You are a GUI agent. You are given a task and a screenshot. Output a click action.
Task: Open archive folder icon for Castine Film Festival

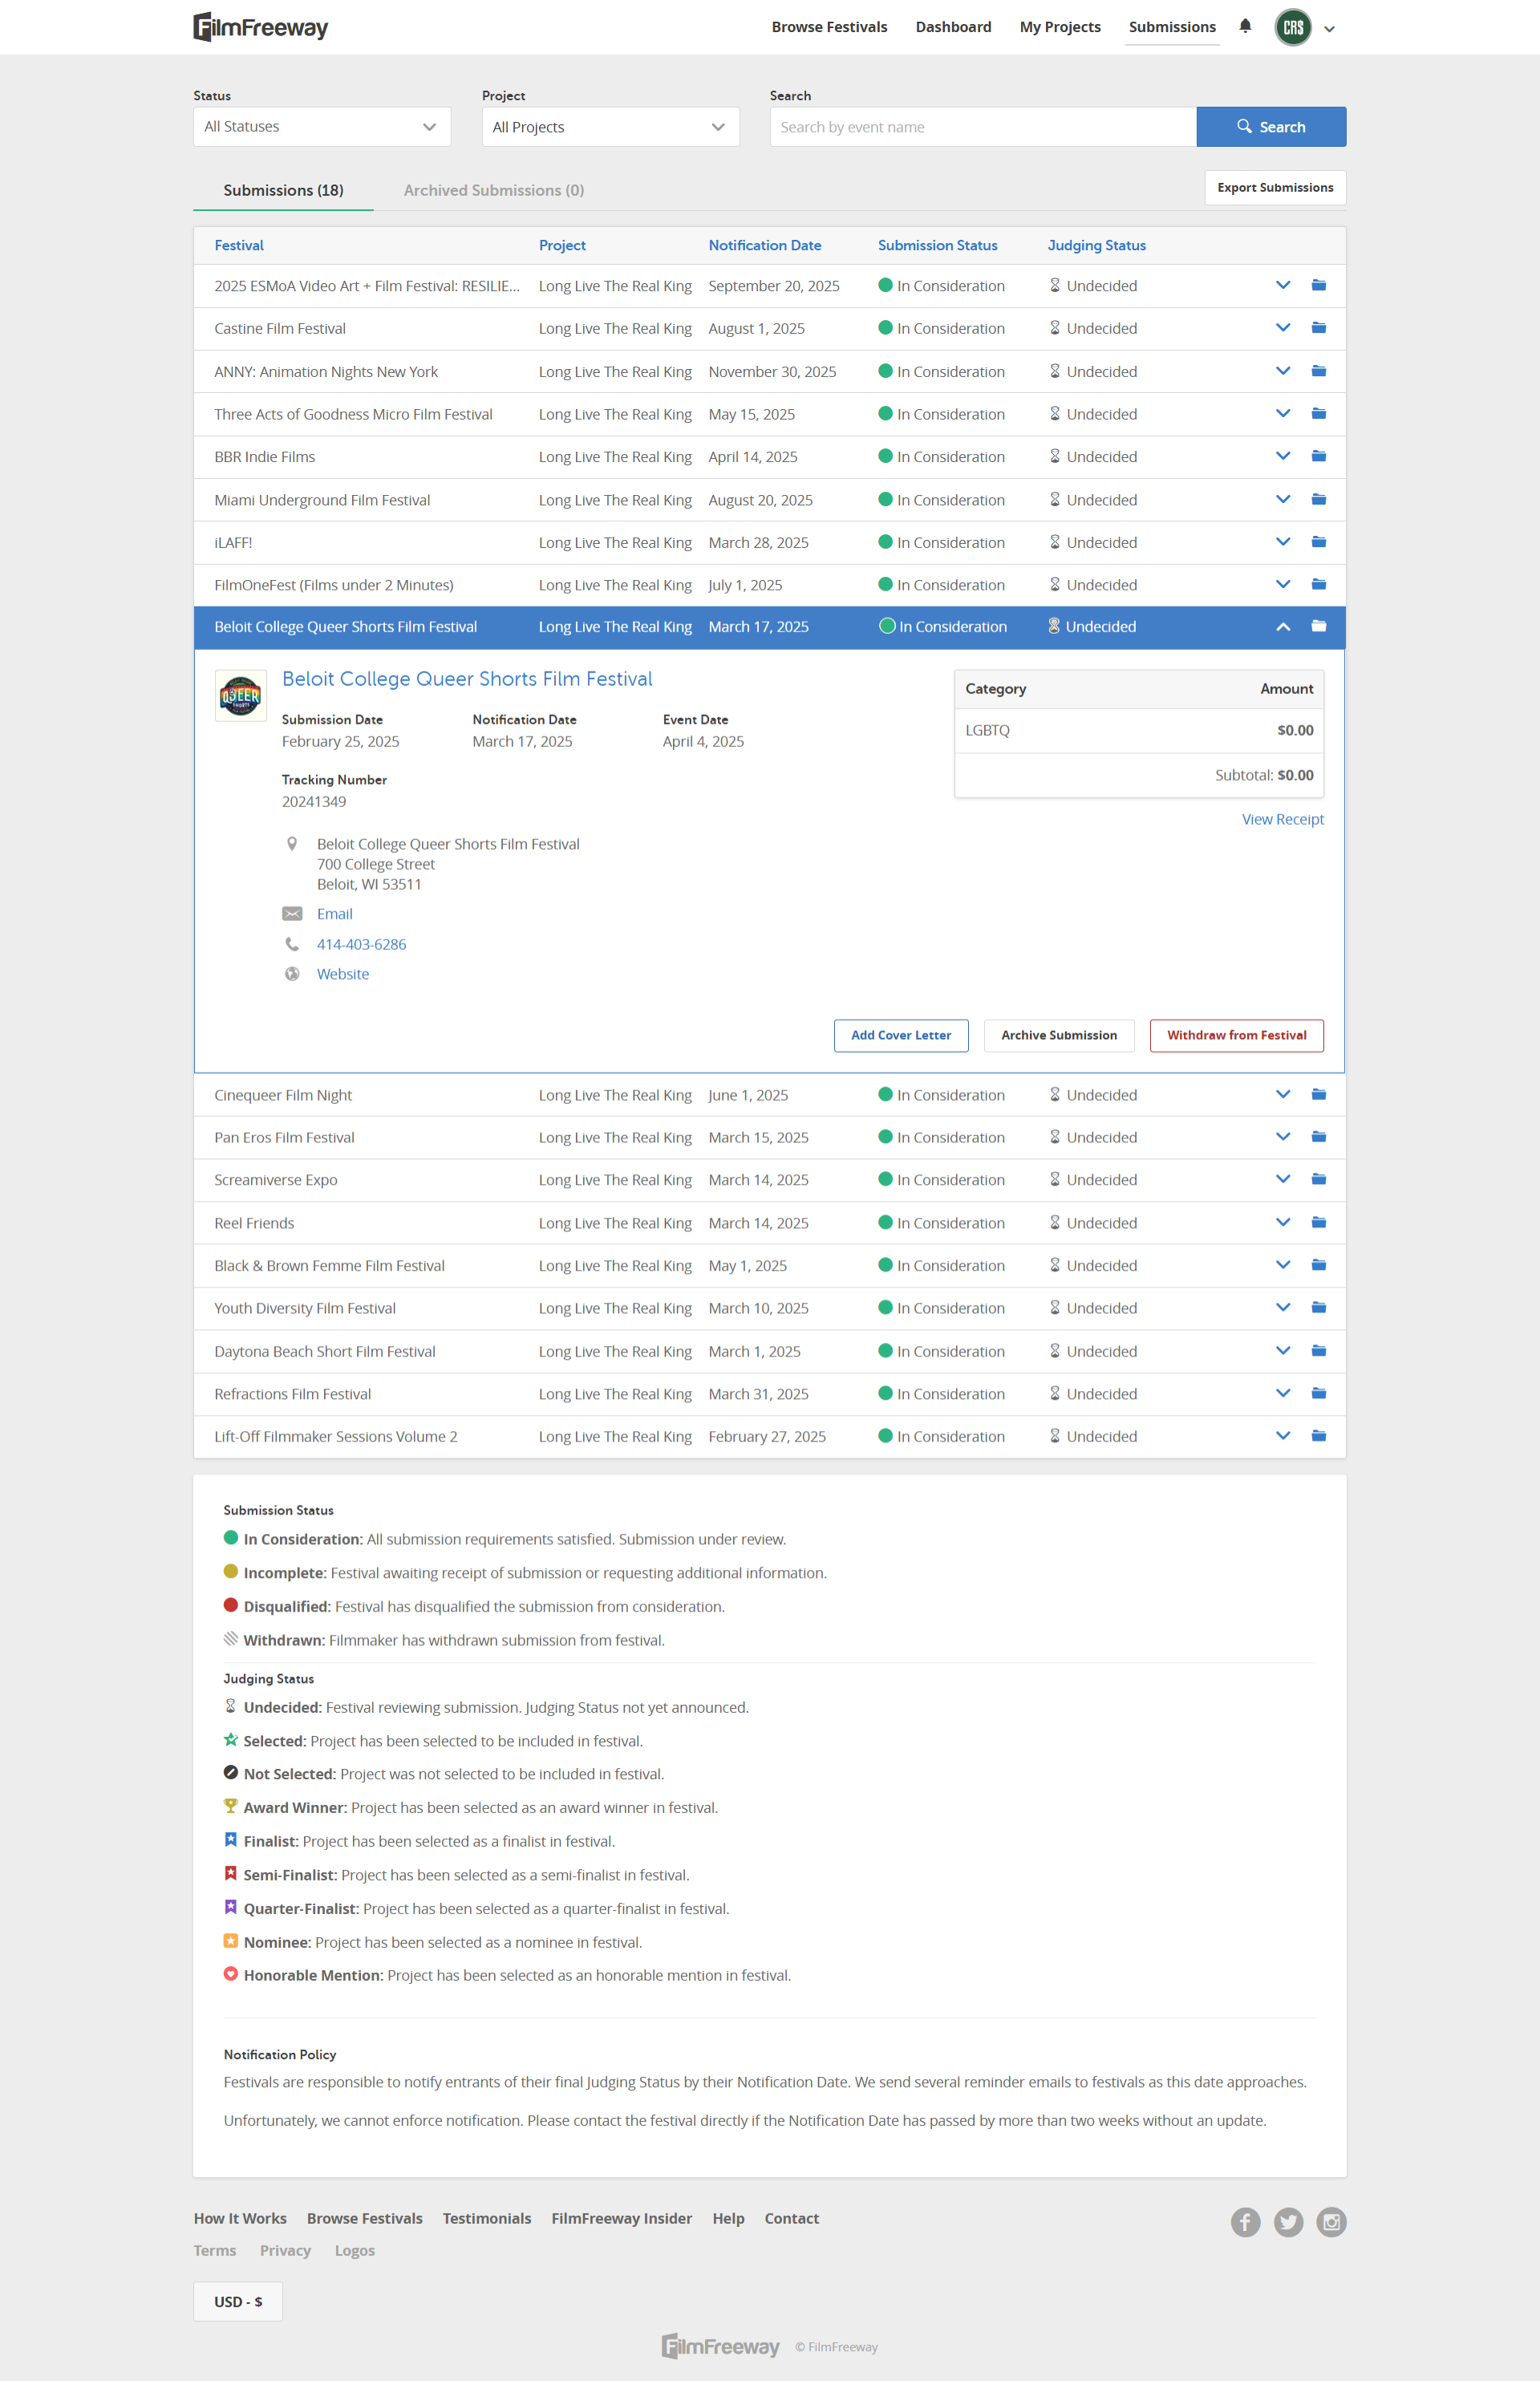coord(1318,328)
